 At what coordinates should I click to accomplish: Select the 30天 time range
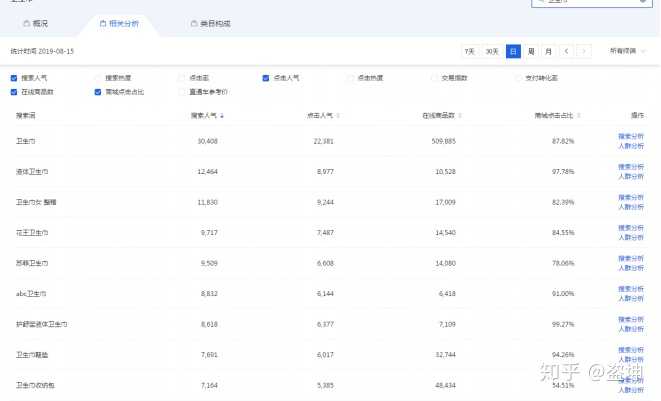(x=491, y=51)
